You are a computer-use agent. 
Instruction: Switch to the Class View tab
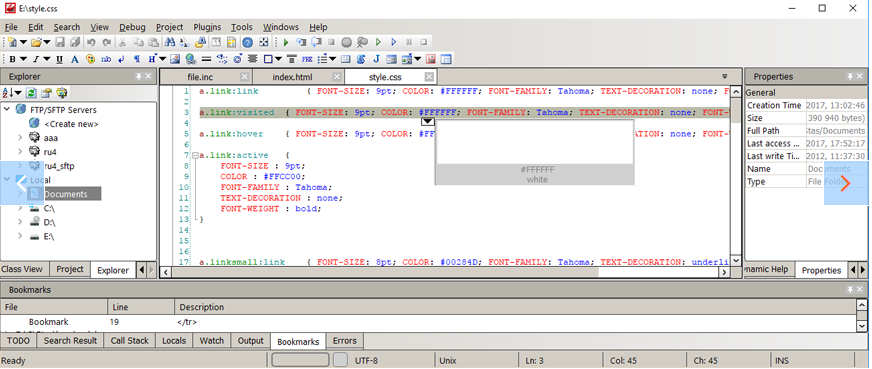[22, 269]
